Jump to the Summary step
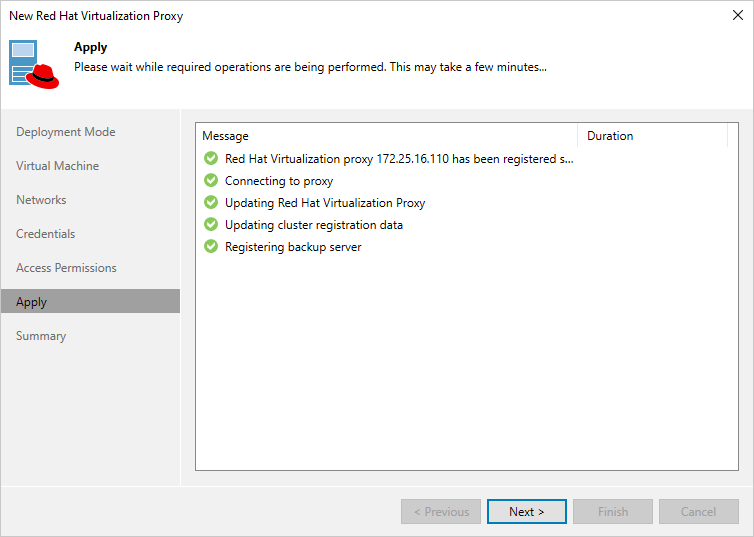Viewport: 754px width, 537px height. (41, 336)
